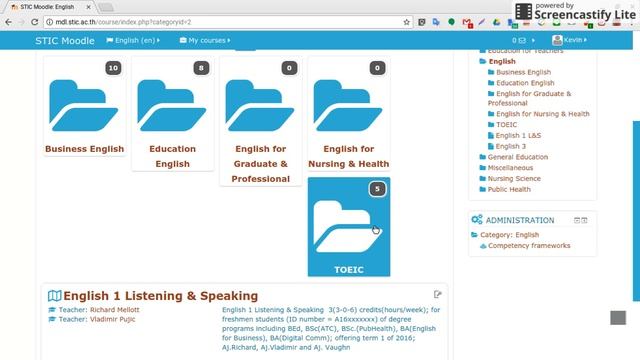Open English 3 in the navigation tree
This screenshot has width=640, height=360.
point(511,146)
